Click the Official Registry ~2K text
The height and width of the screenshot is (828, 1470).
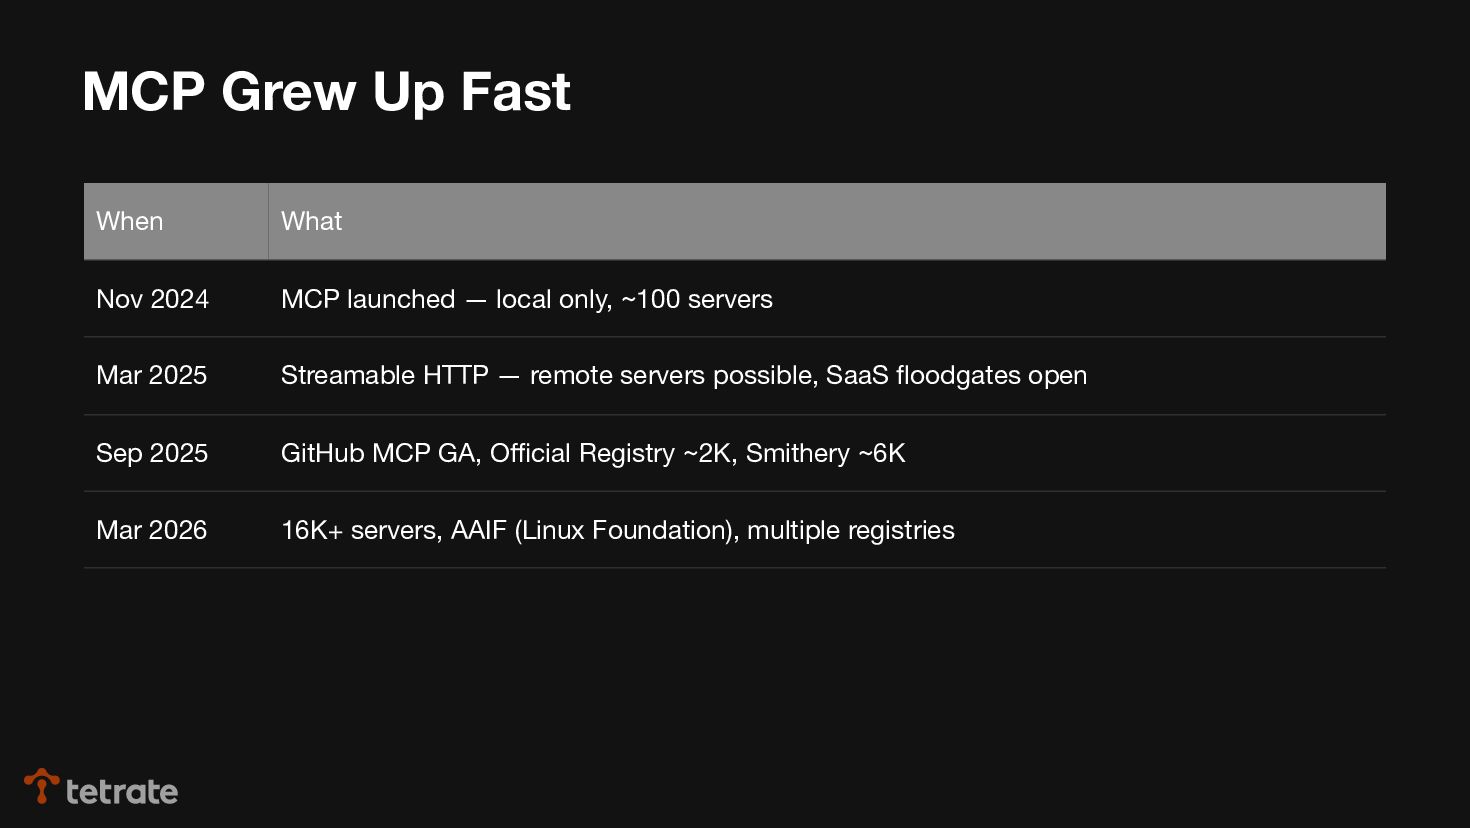(x=611, y=453)
